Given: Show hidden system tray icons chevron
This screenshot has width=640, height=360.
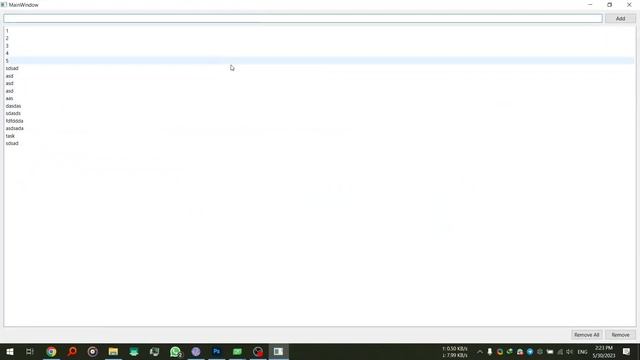Looking at the screenshot, I should point(480,352).
